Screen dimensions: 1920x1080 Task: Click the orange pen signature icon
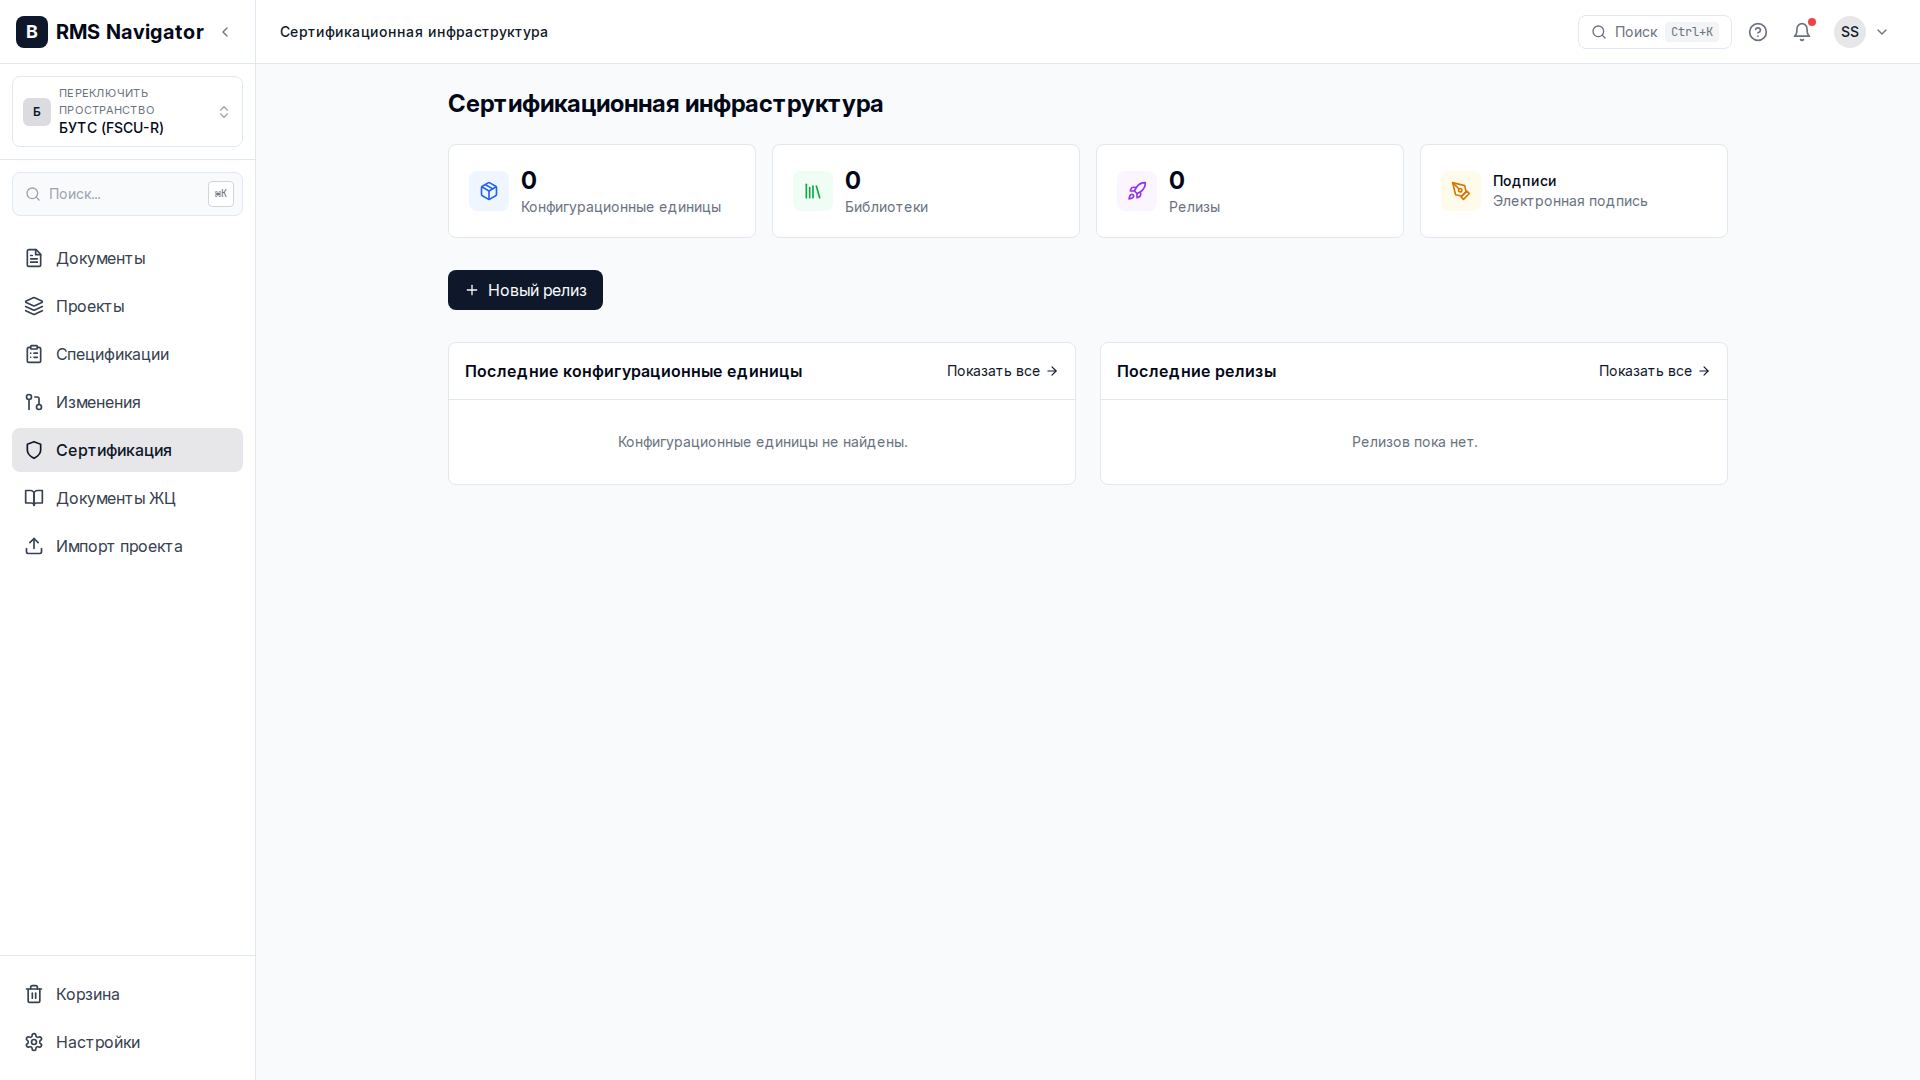tap(1461, 191)
